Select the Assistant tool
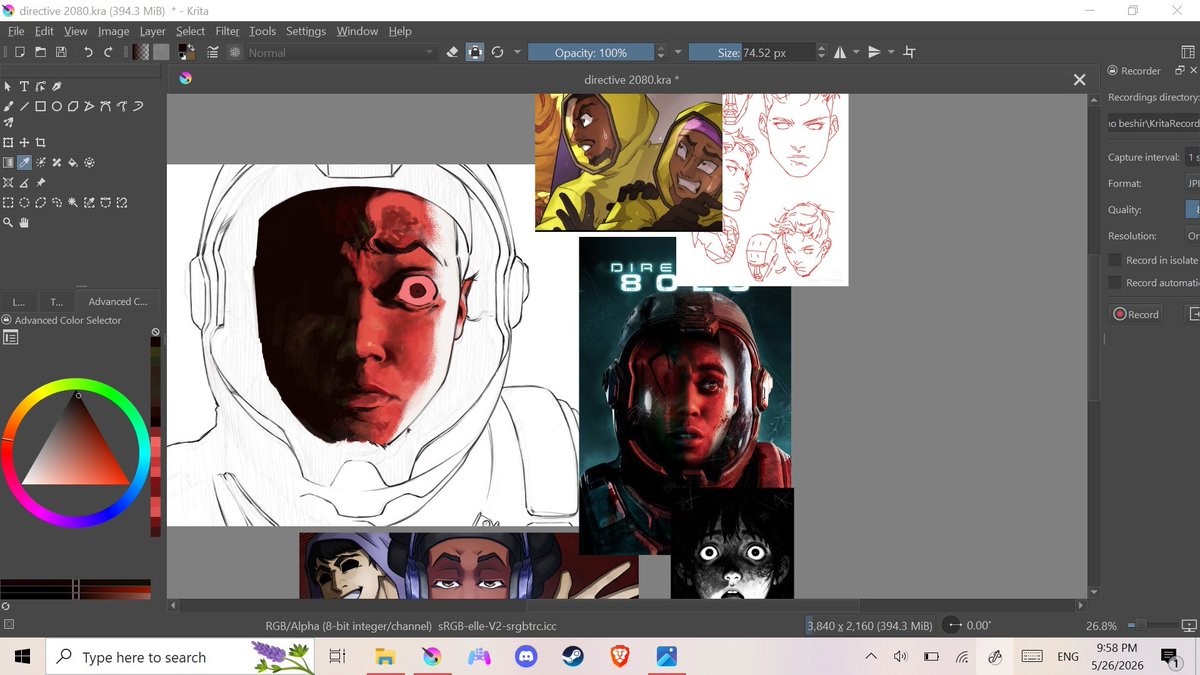The height and width of the screenshot is (675, 1200). pyautogui.click(x=8, y=183)
